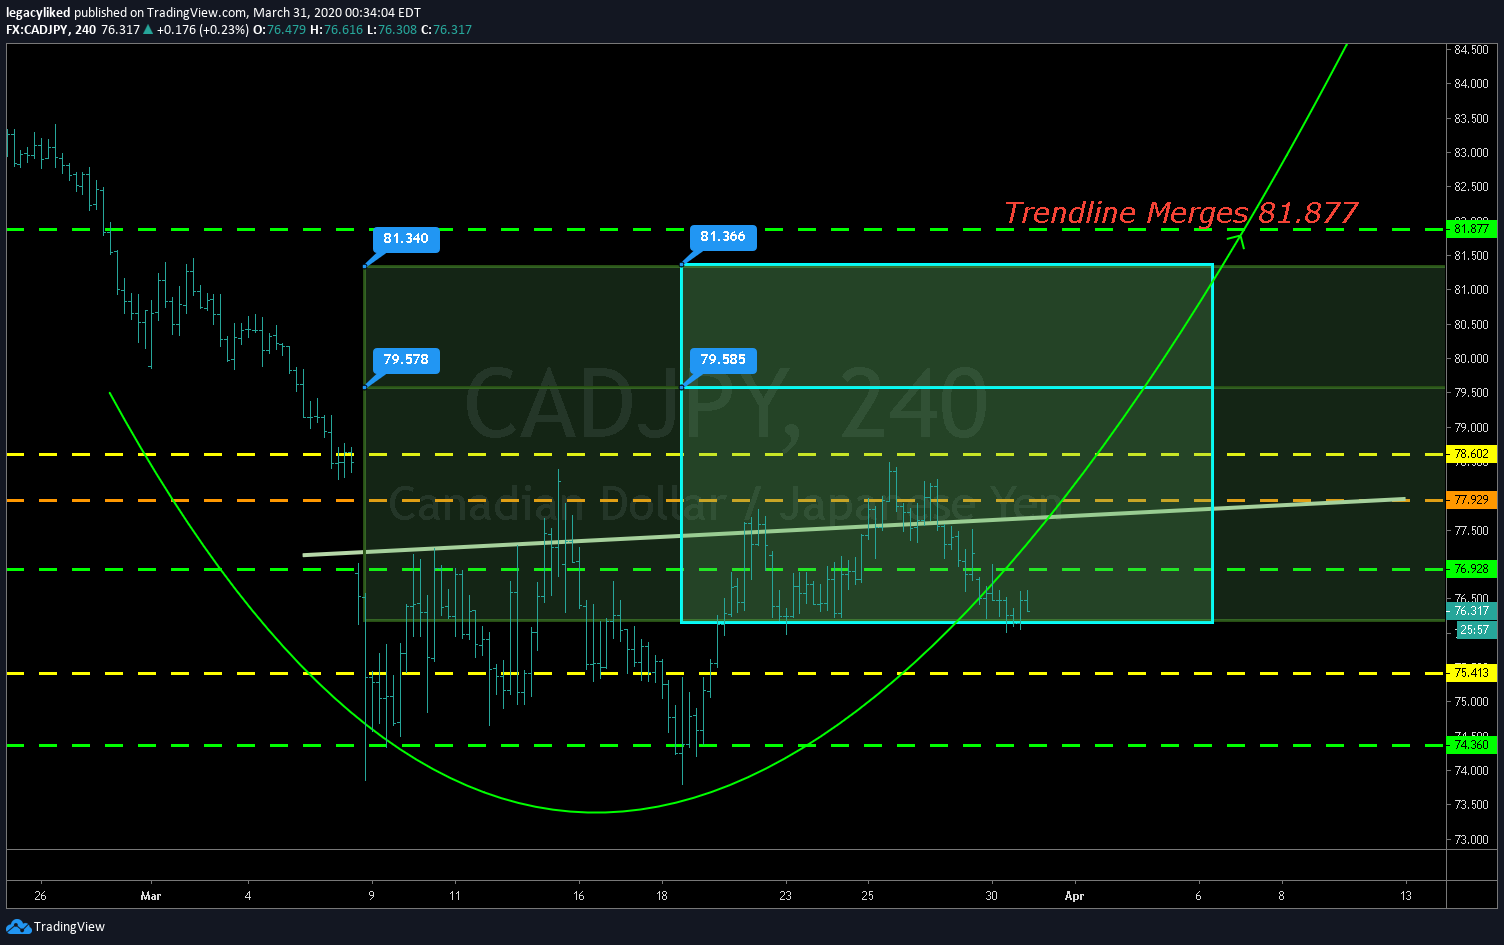Click date 18 on the time axis
1504x945 pixels.
tap(661, 896)
